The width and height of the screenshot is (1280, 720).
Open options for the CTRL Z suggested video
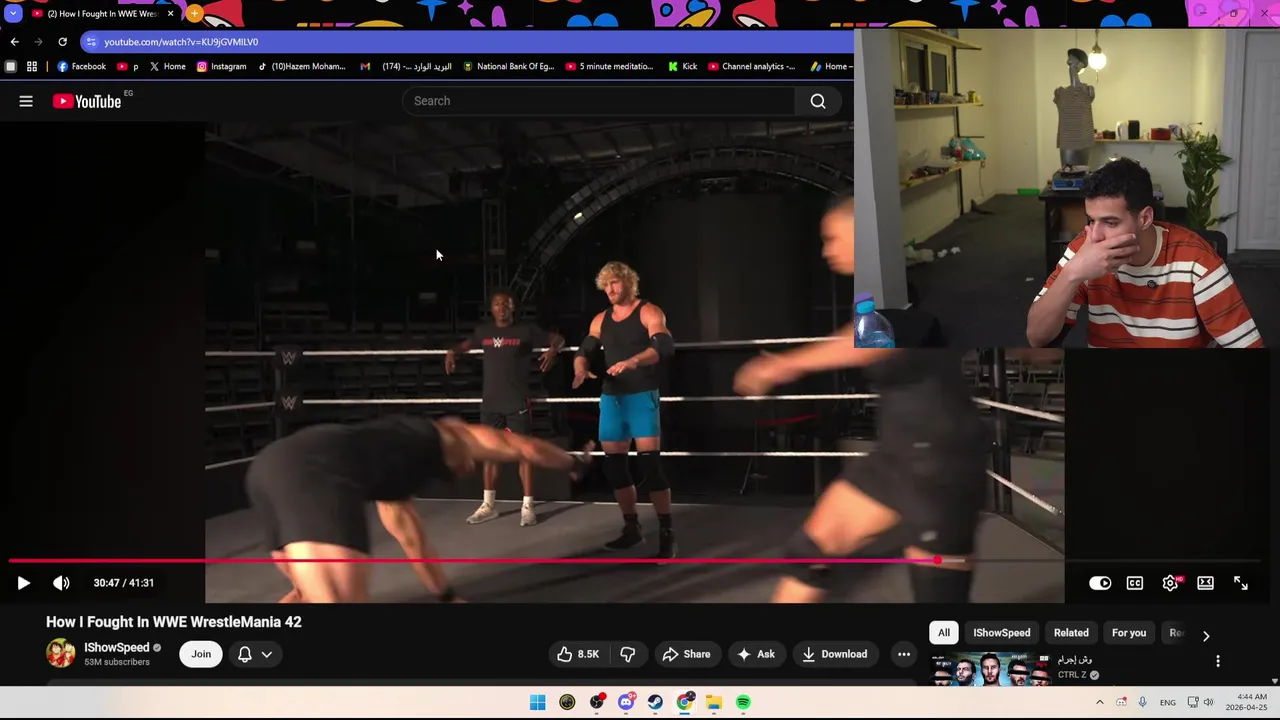1218,661
